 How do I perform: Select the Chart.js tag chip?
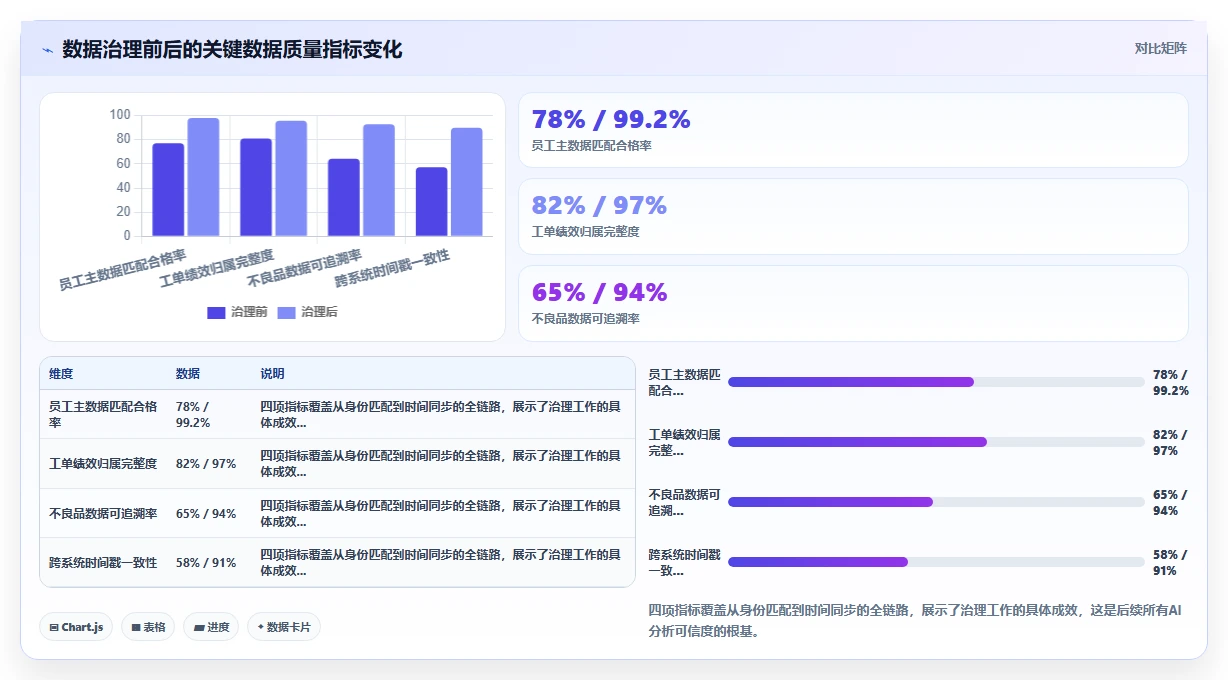click(77, 627)
